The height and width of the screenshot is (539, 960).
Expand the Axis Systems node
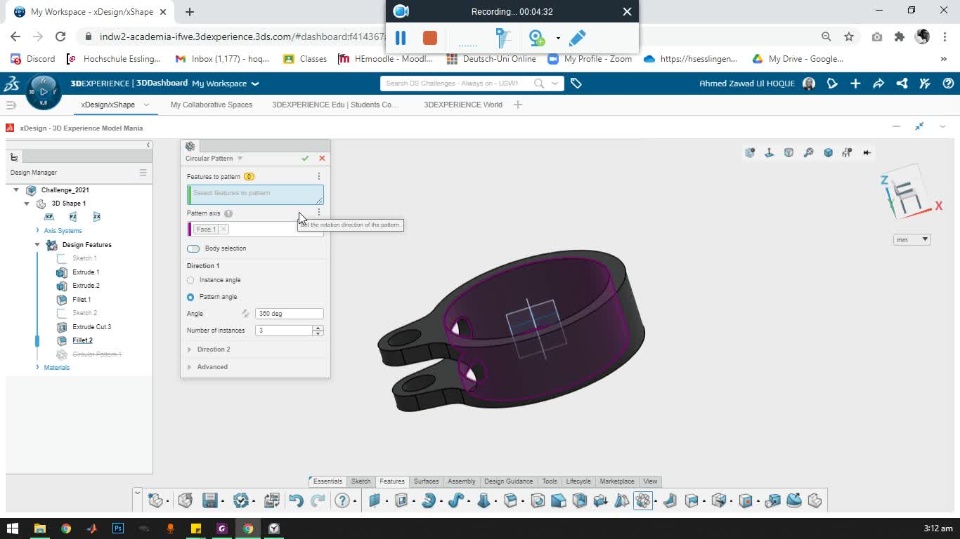pos(37,230)
